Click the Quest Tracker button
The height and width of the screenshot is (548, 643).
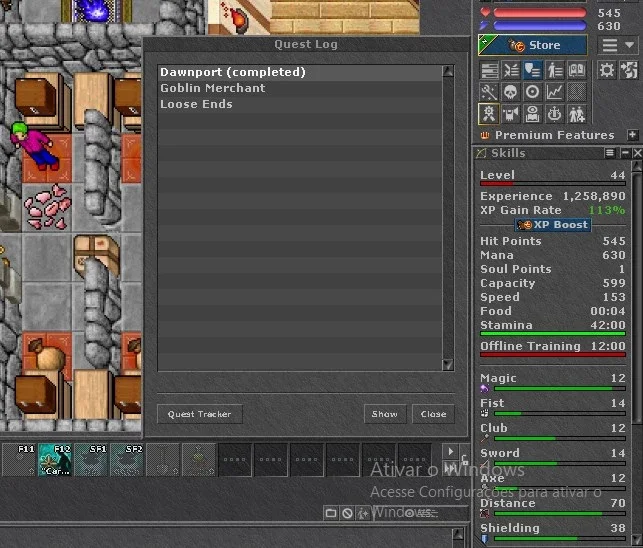[x=200, y=414]
